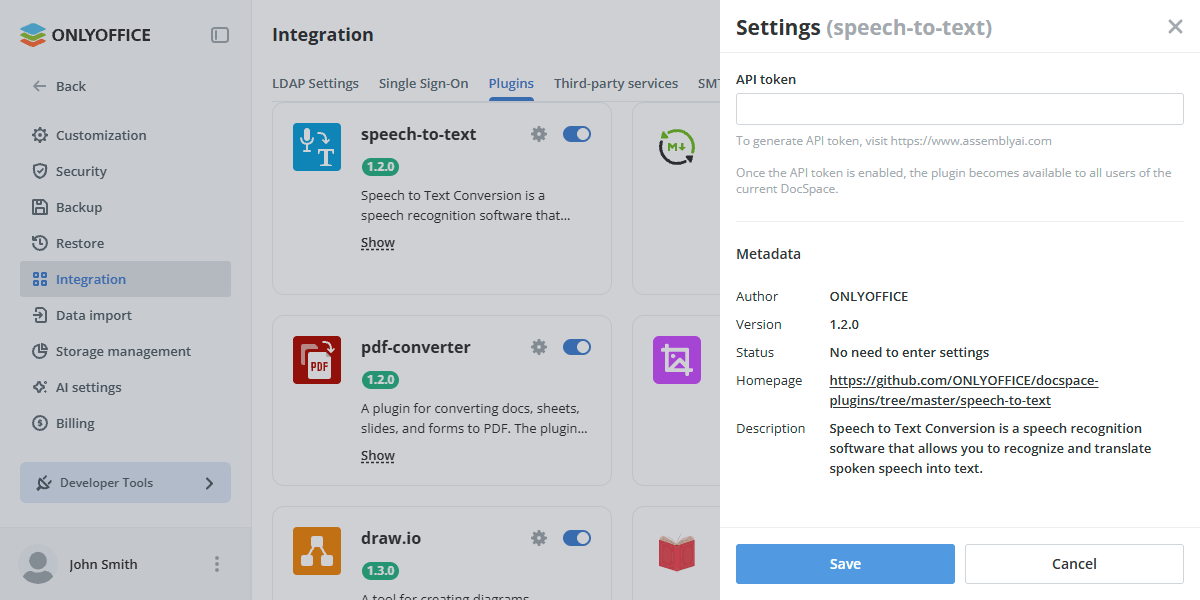
Task: Open speech-to-text settings gear
Action: coord(539,134)
